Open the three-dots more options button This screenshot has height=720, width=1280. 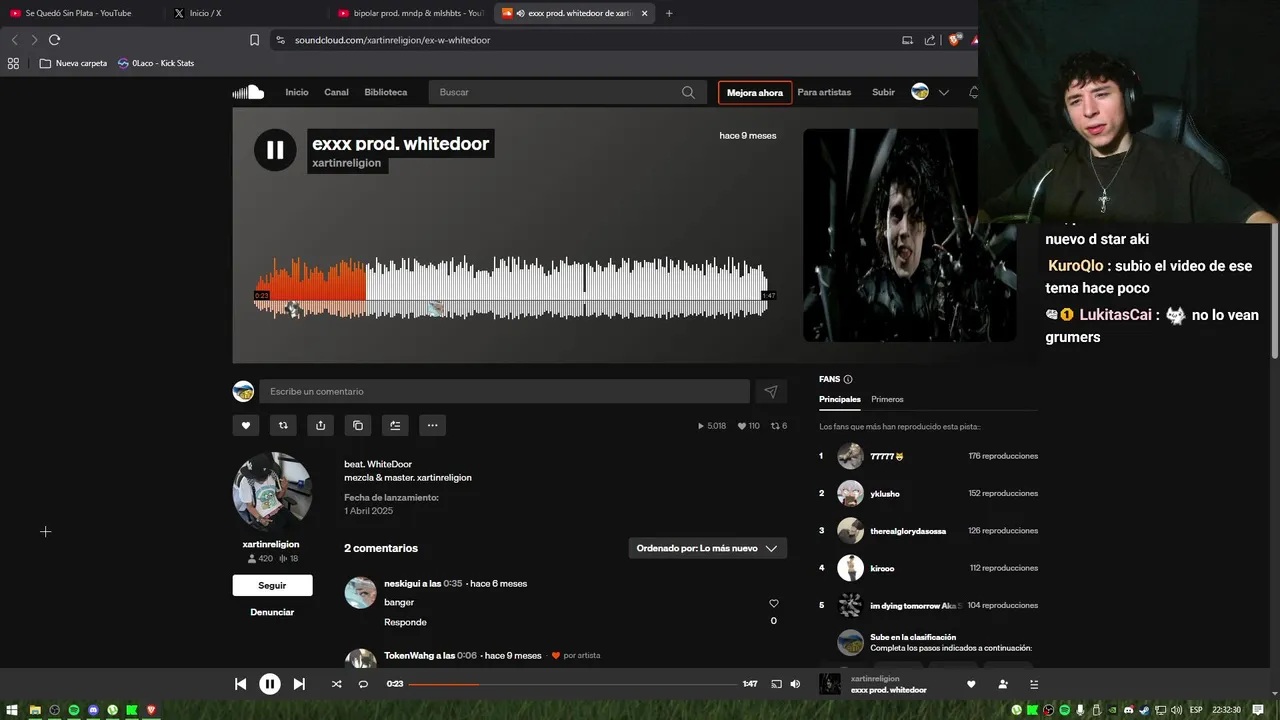pos(432,425)
